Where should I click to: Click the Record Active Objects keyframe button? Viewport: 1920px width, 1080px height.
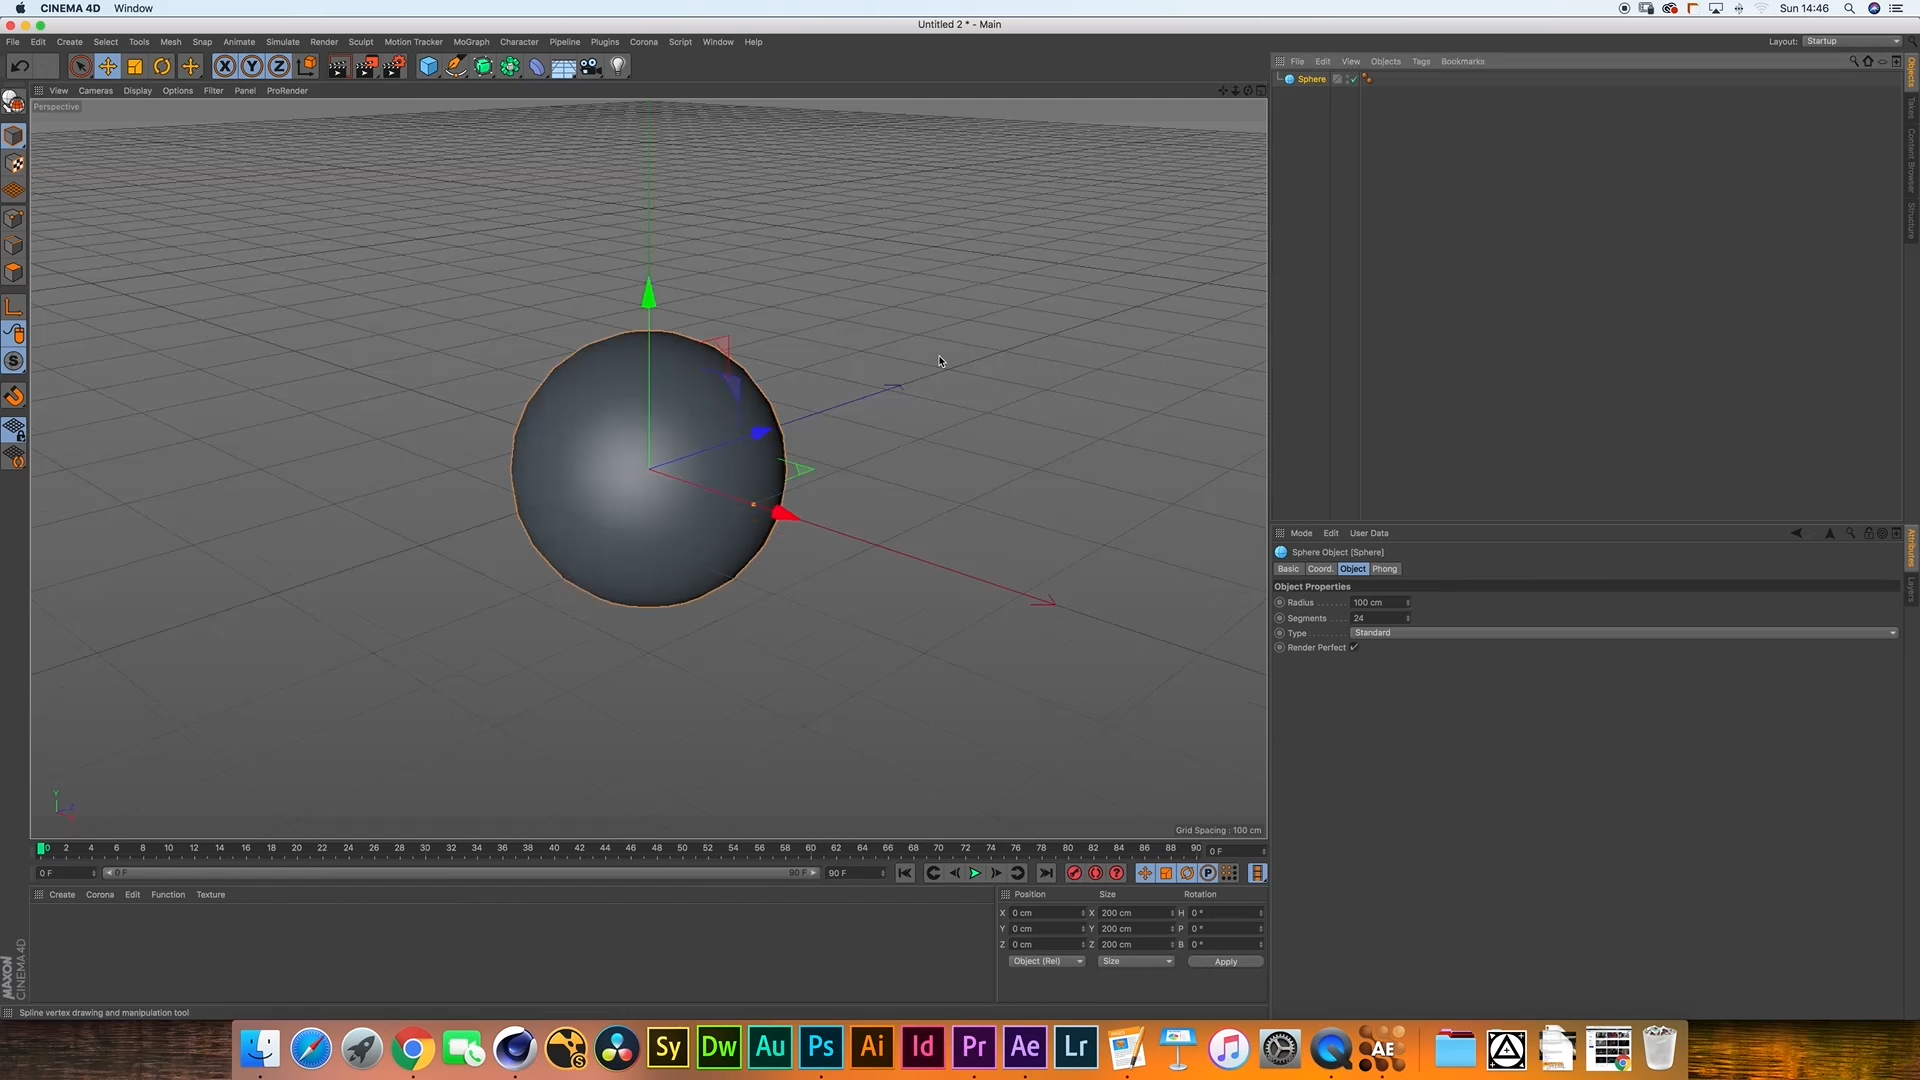(x=1074, y=873)
